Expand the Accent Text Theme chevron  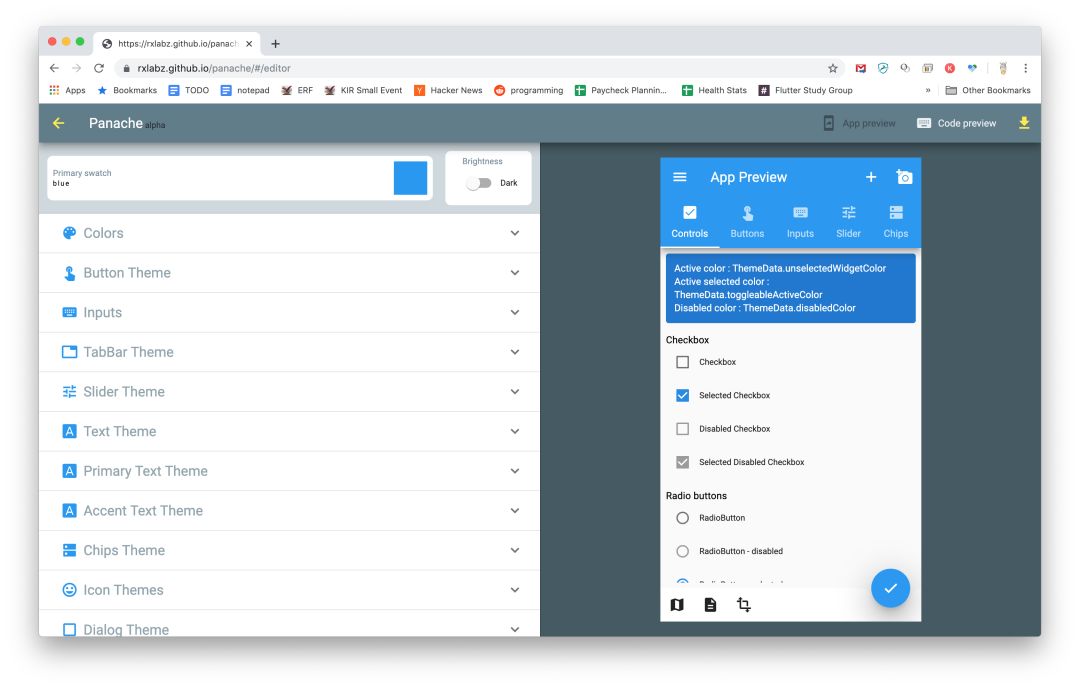[x=515, y=510]
